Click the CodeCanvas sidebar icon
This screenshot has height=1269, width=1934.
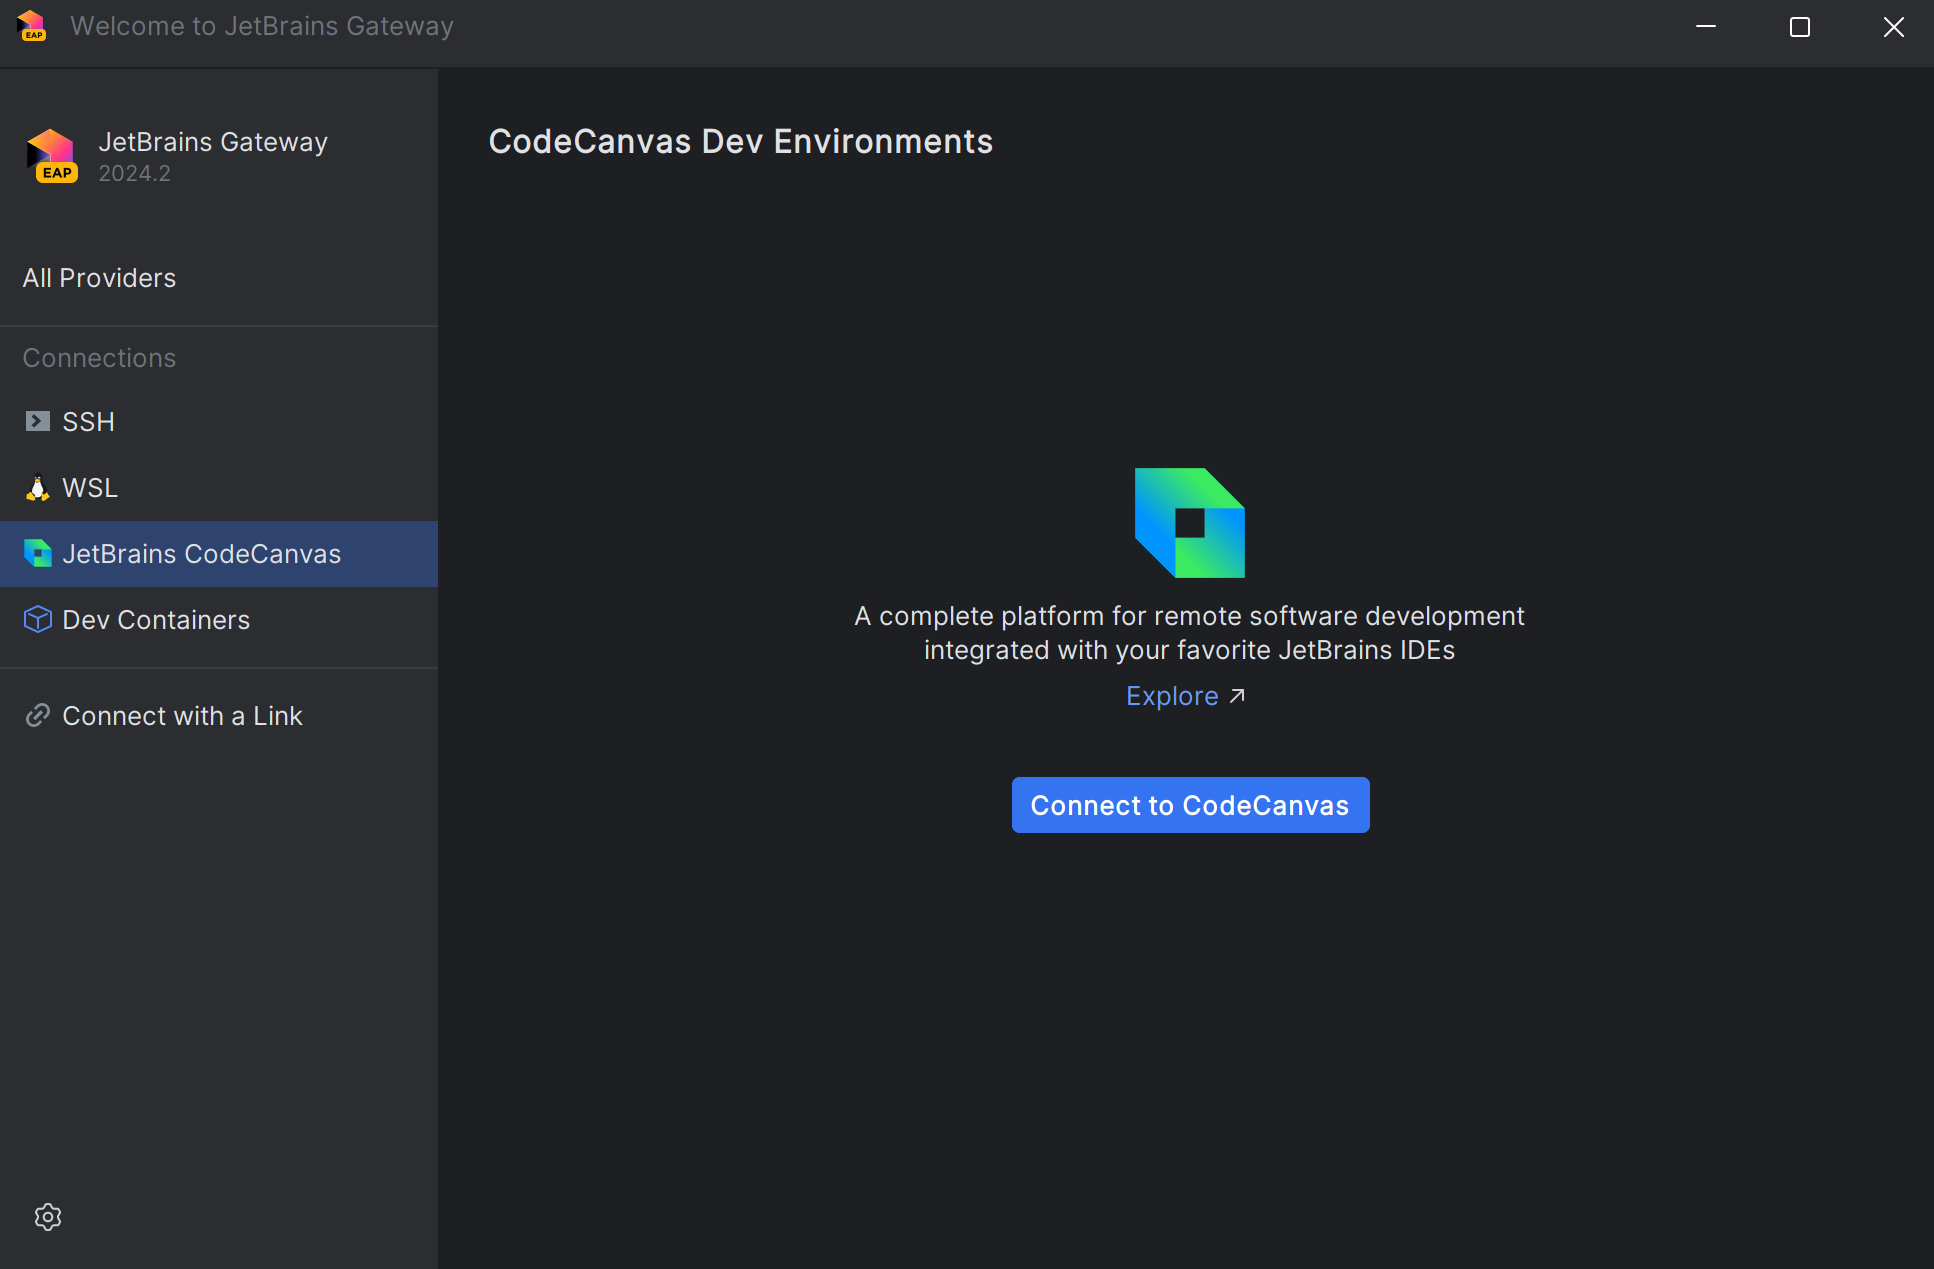click(37, 553)
